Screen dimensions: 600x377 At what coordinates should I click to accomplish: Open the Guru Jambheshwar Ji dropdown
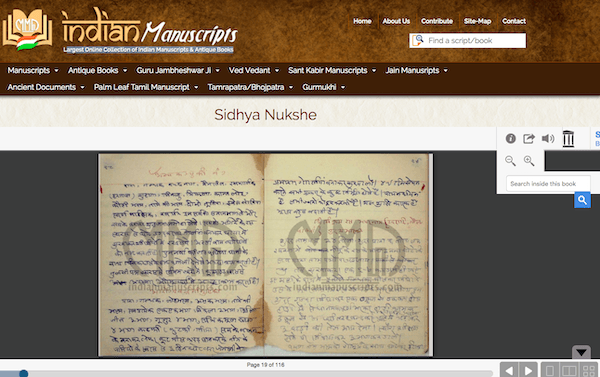coord(178,70)
